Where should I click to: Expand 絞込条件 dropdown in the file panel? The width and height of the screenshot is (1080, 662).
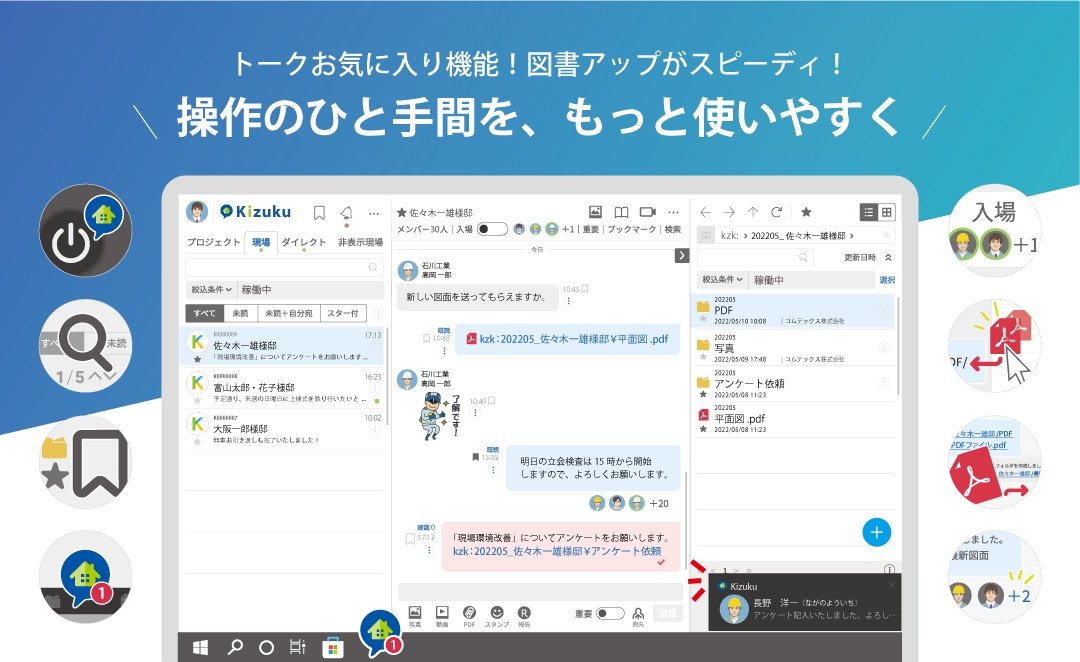[x=722, y=280]
